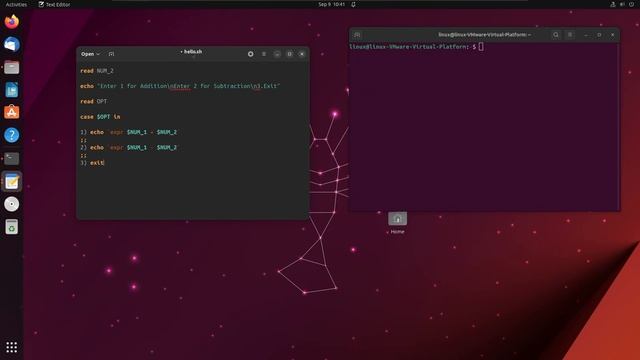Click round settings icon in Text Editor header
The image size is (640, 360).
pos(251,54)
